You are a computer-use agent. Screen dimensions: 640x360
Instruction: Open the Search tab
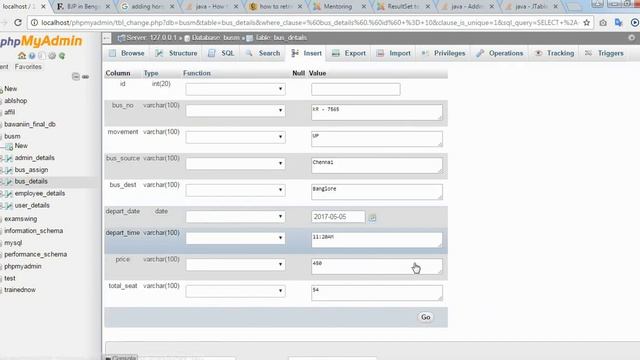click(x=263, y=53)
